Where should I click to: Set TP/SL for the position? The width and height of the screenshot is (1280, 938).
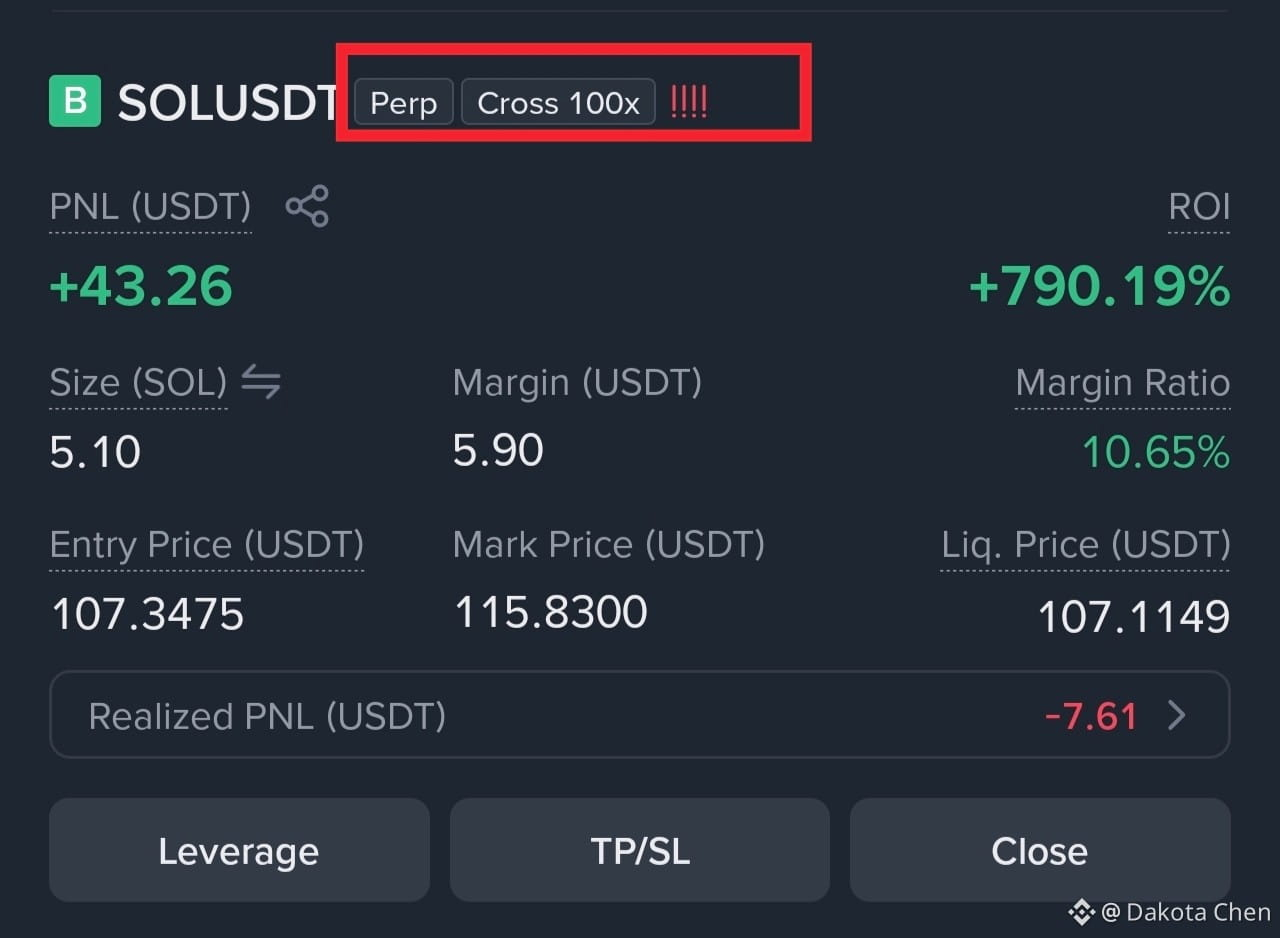(x=640, y=850)
